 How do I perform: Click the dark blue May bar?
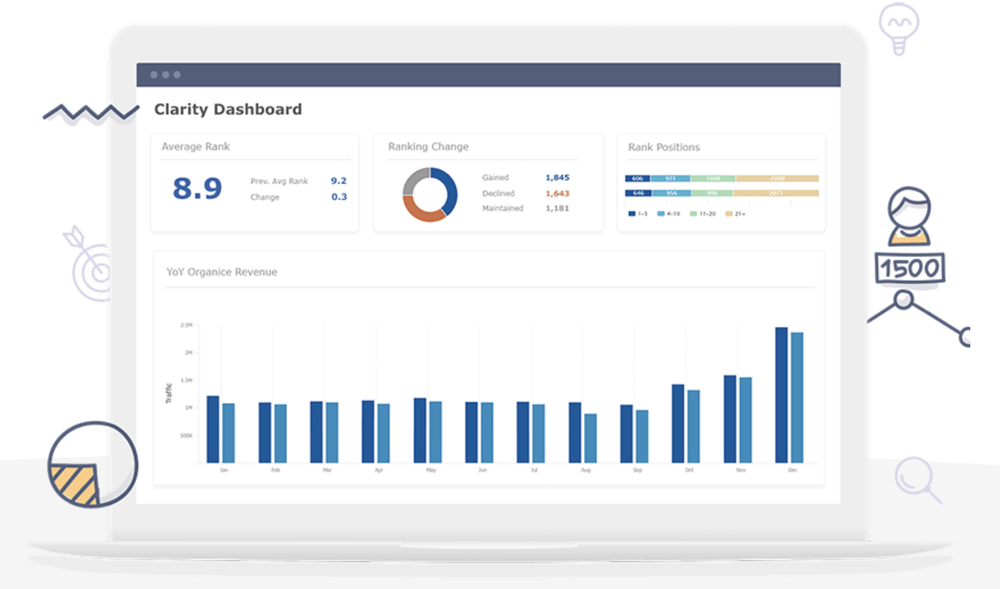click(420, 431)
